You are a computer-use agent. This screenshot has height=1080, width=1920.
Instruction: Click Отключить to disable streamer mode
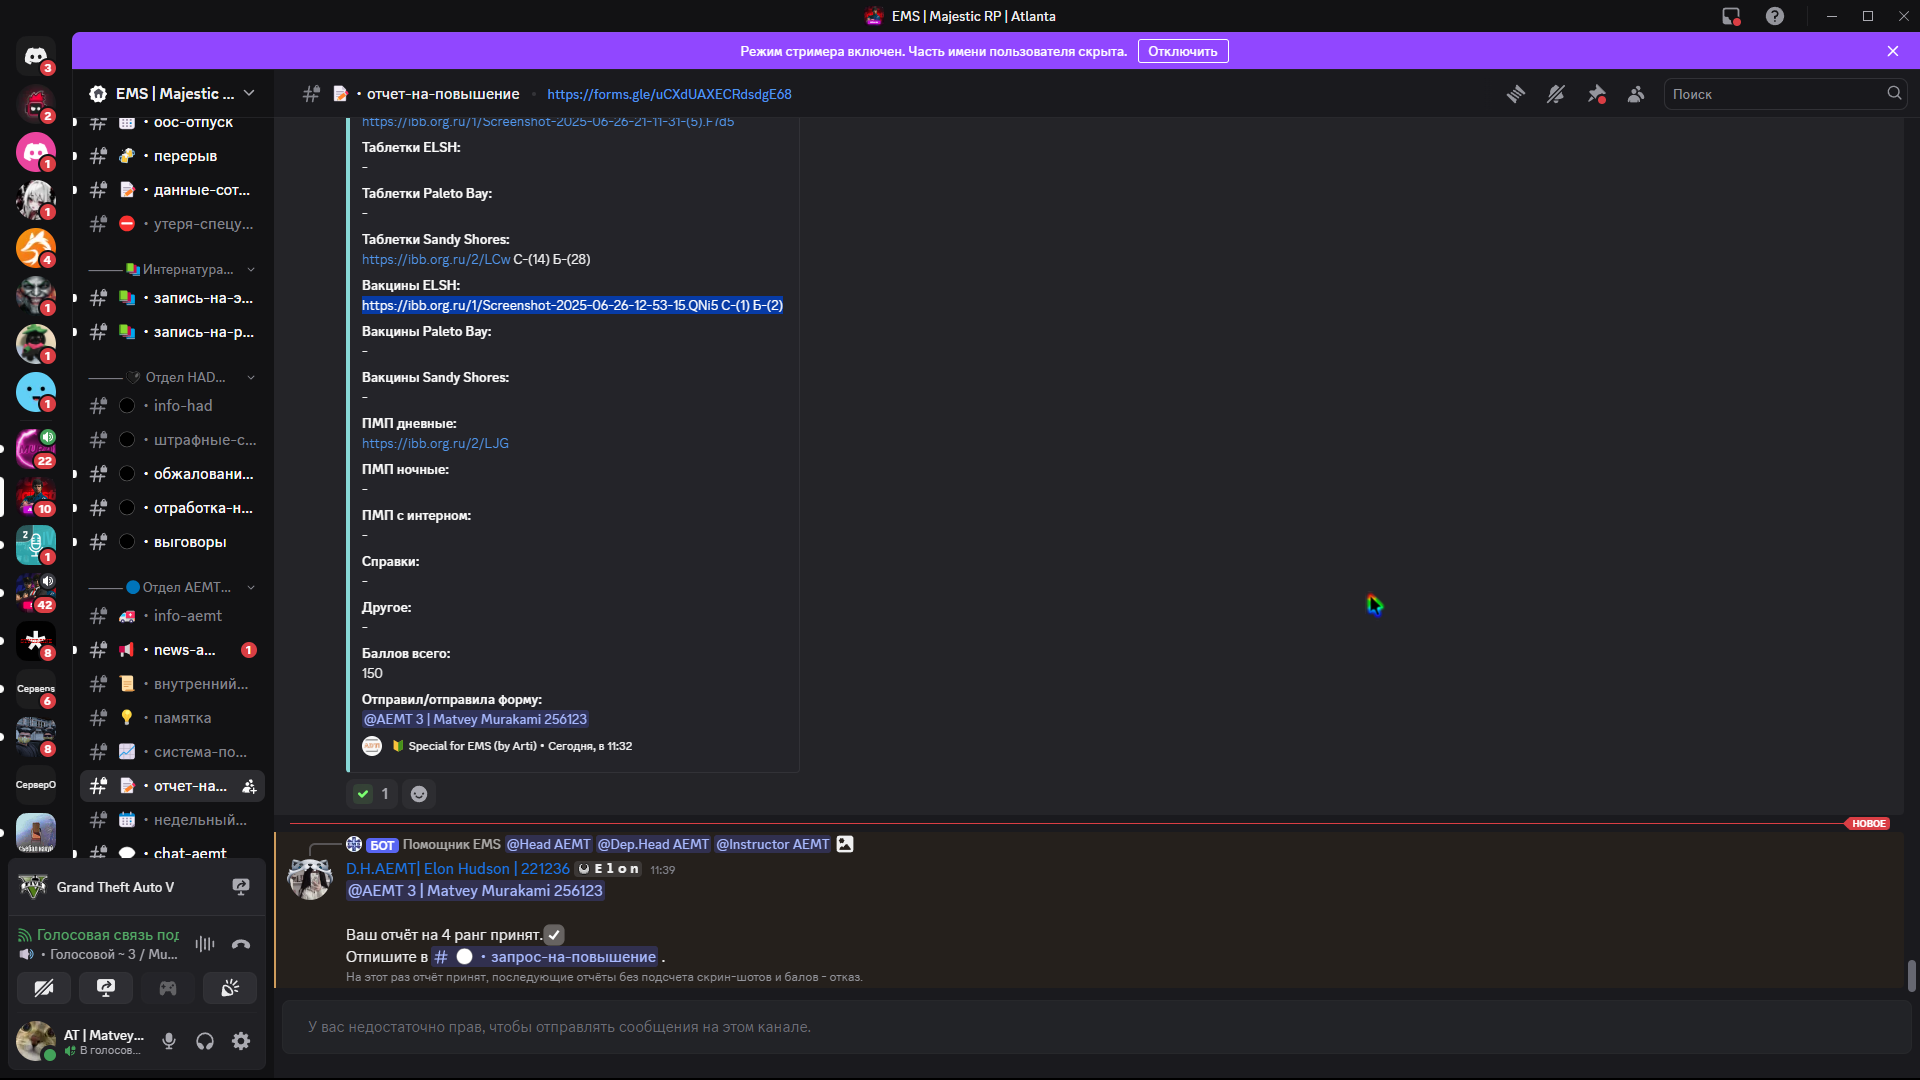1183,51
